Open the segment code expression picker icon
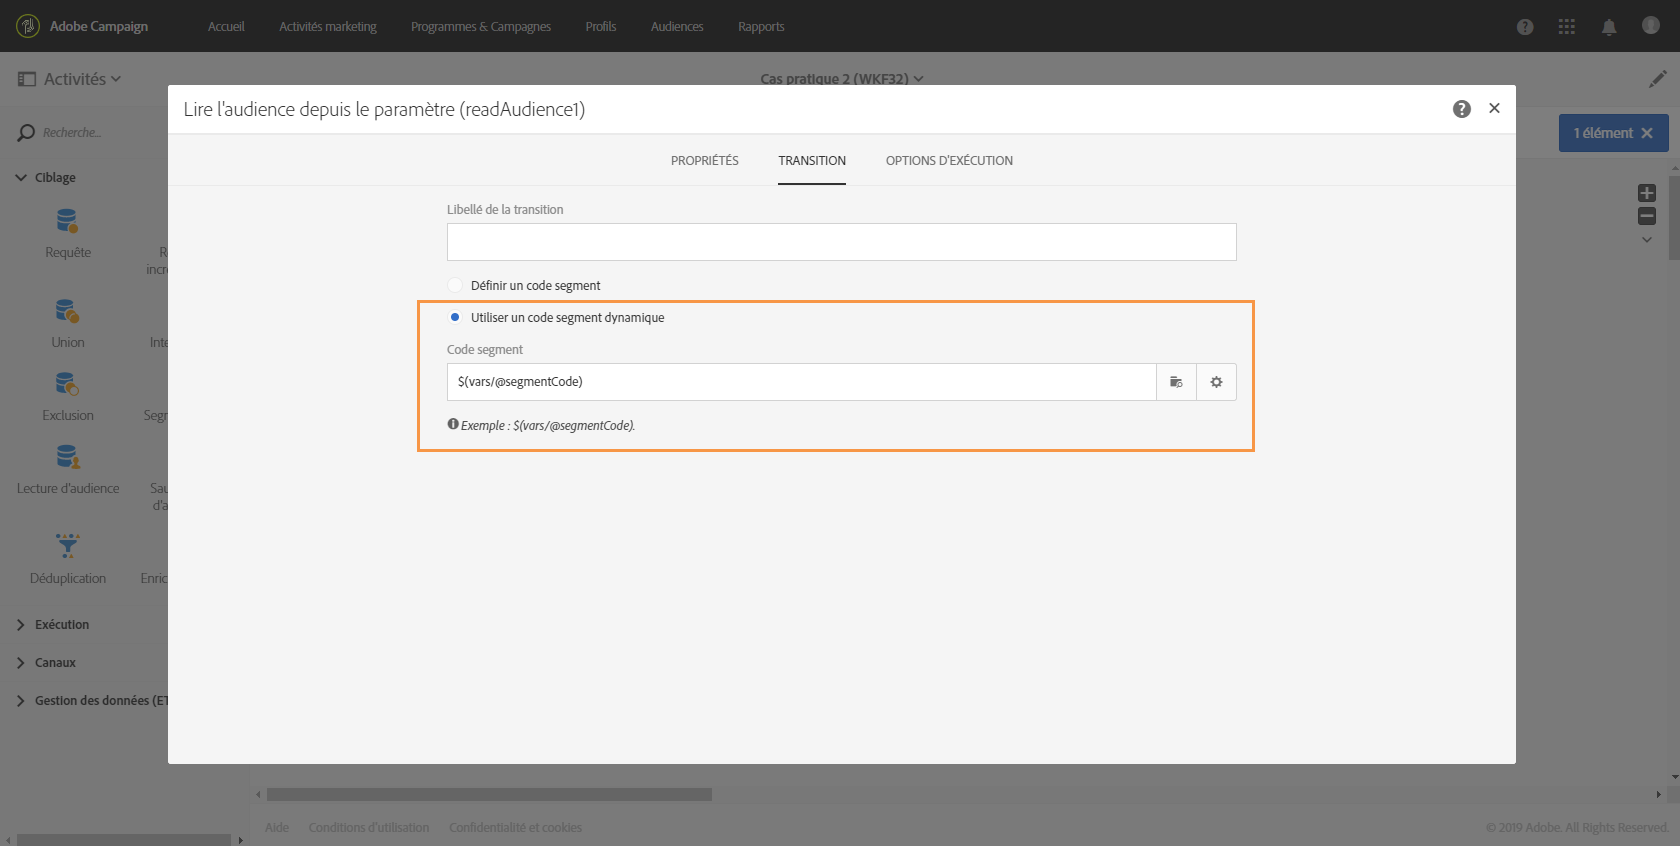1680x846 pixels. 1176,382
